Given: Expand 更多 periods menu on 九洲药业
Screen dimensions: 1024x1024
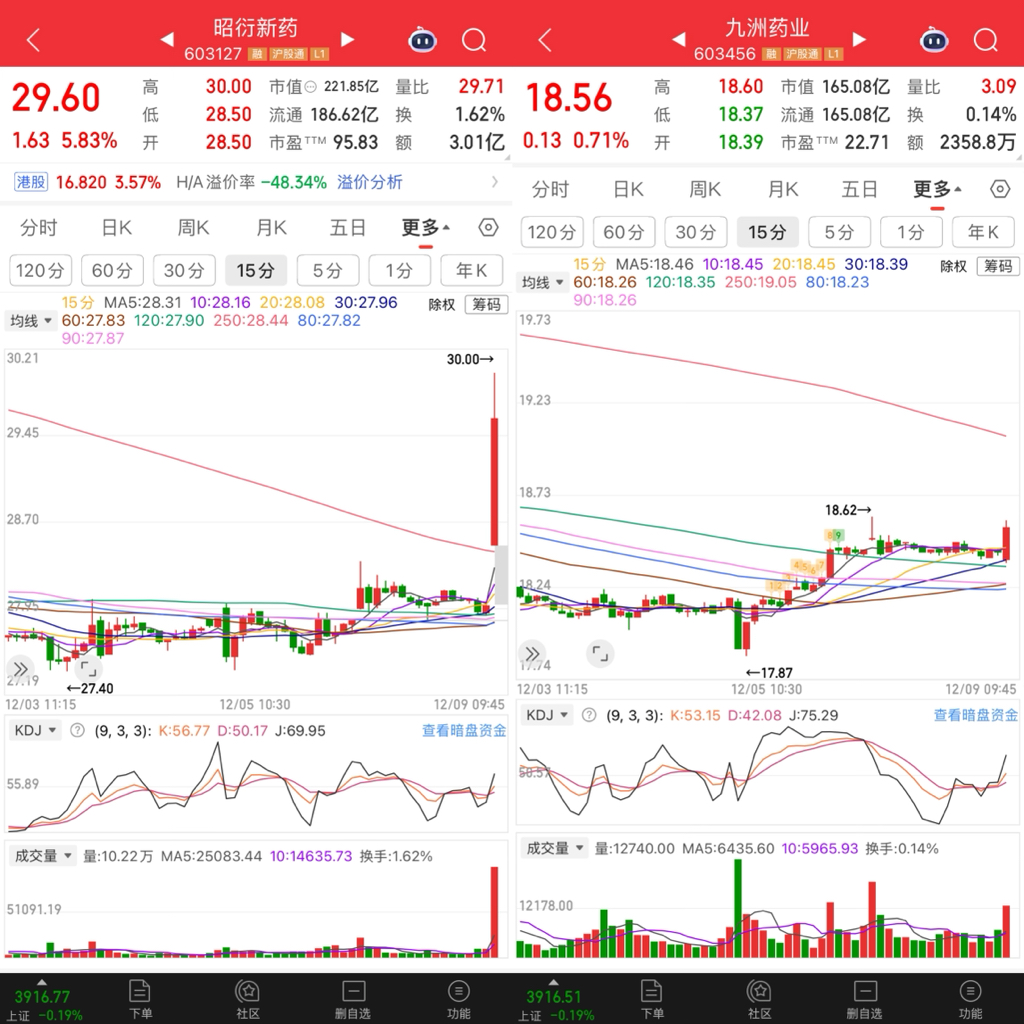Looking at the screenshot, I should coord(937,189).
